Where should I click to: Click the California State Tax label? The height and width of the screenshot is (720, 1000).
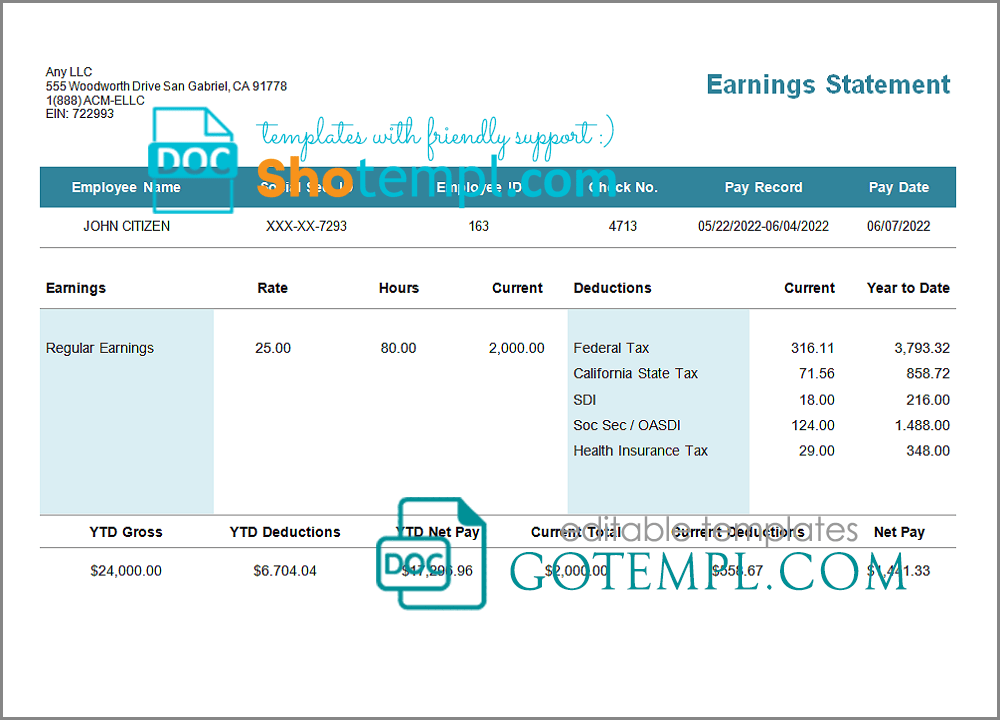(635, 373)
